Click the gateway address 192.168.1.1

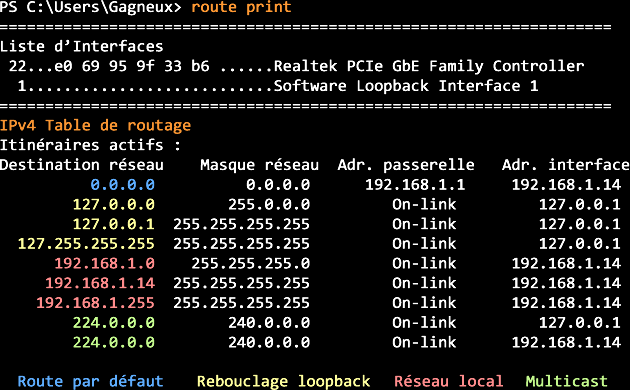click(415, 185)
